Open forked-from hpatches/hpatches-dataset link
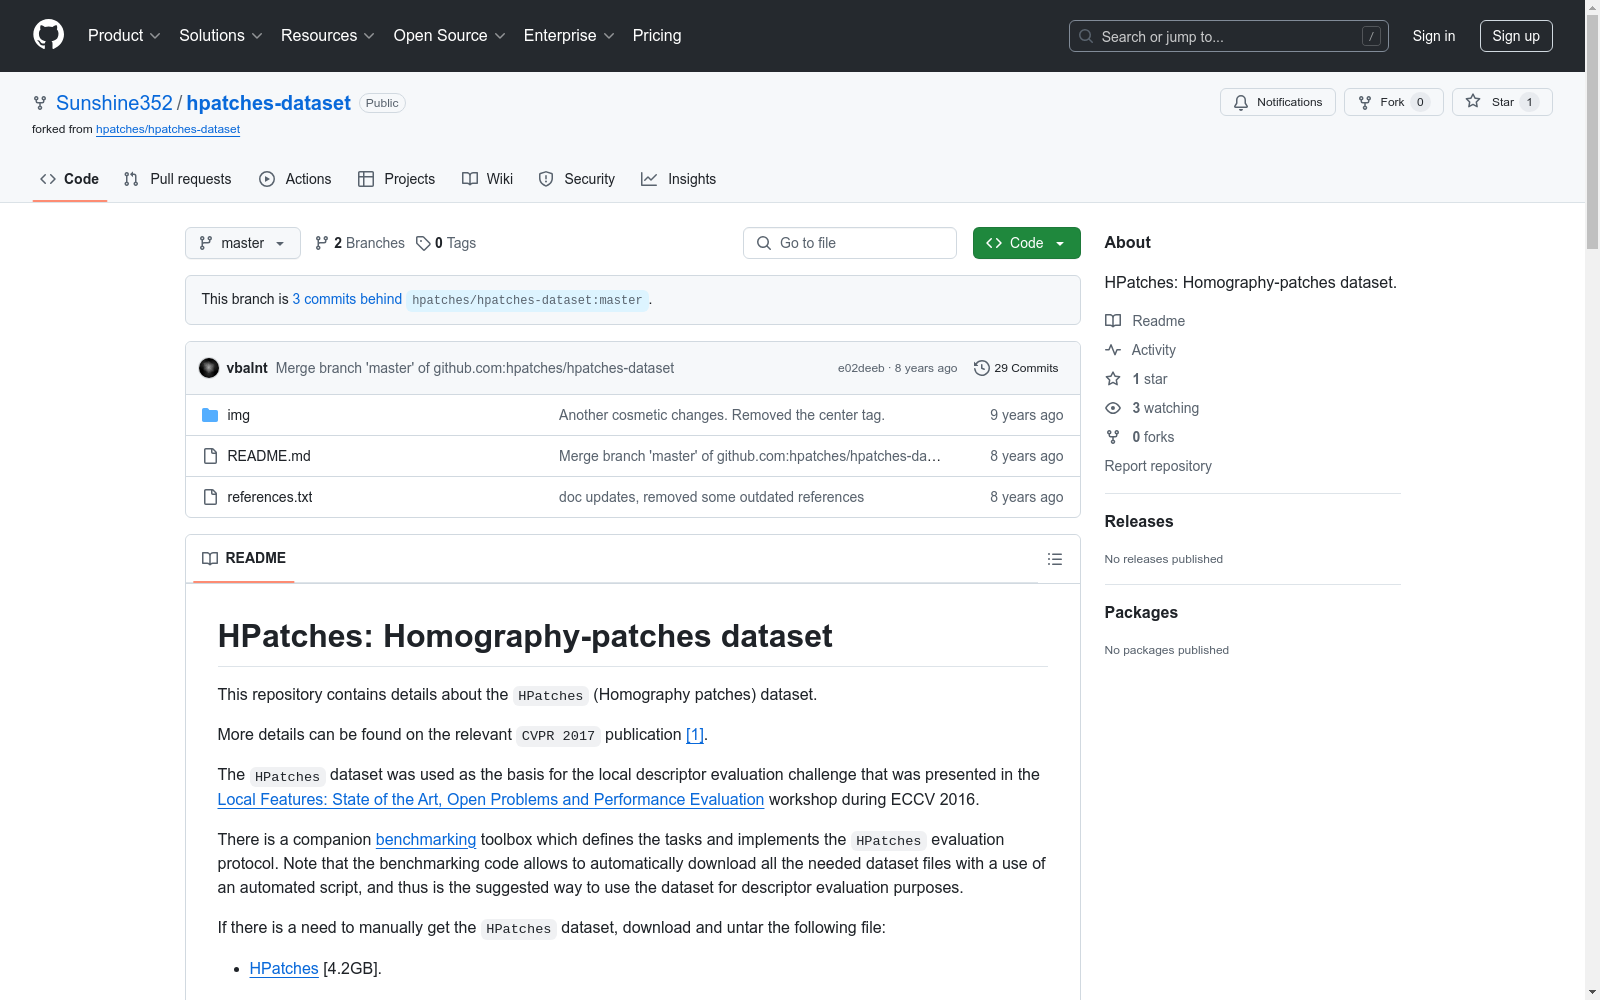This screenshot has height=1000, width=1600. pyautogui.click(x=168, y=129)
